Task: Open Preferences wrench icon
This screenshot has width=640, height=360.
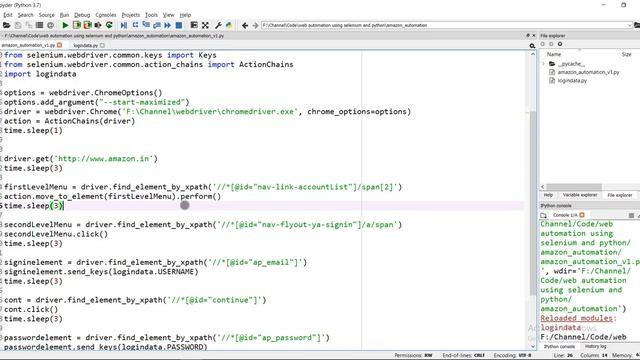Action: [218, 25]
